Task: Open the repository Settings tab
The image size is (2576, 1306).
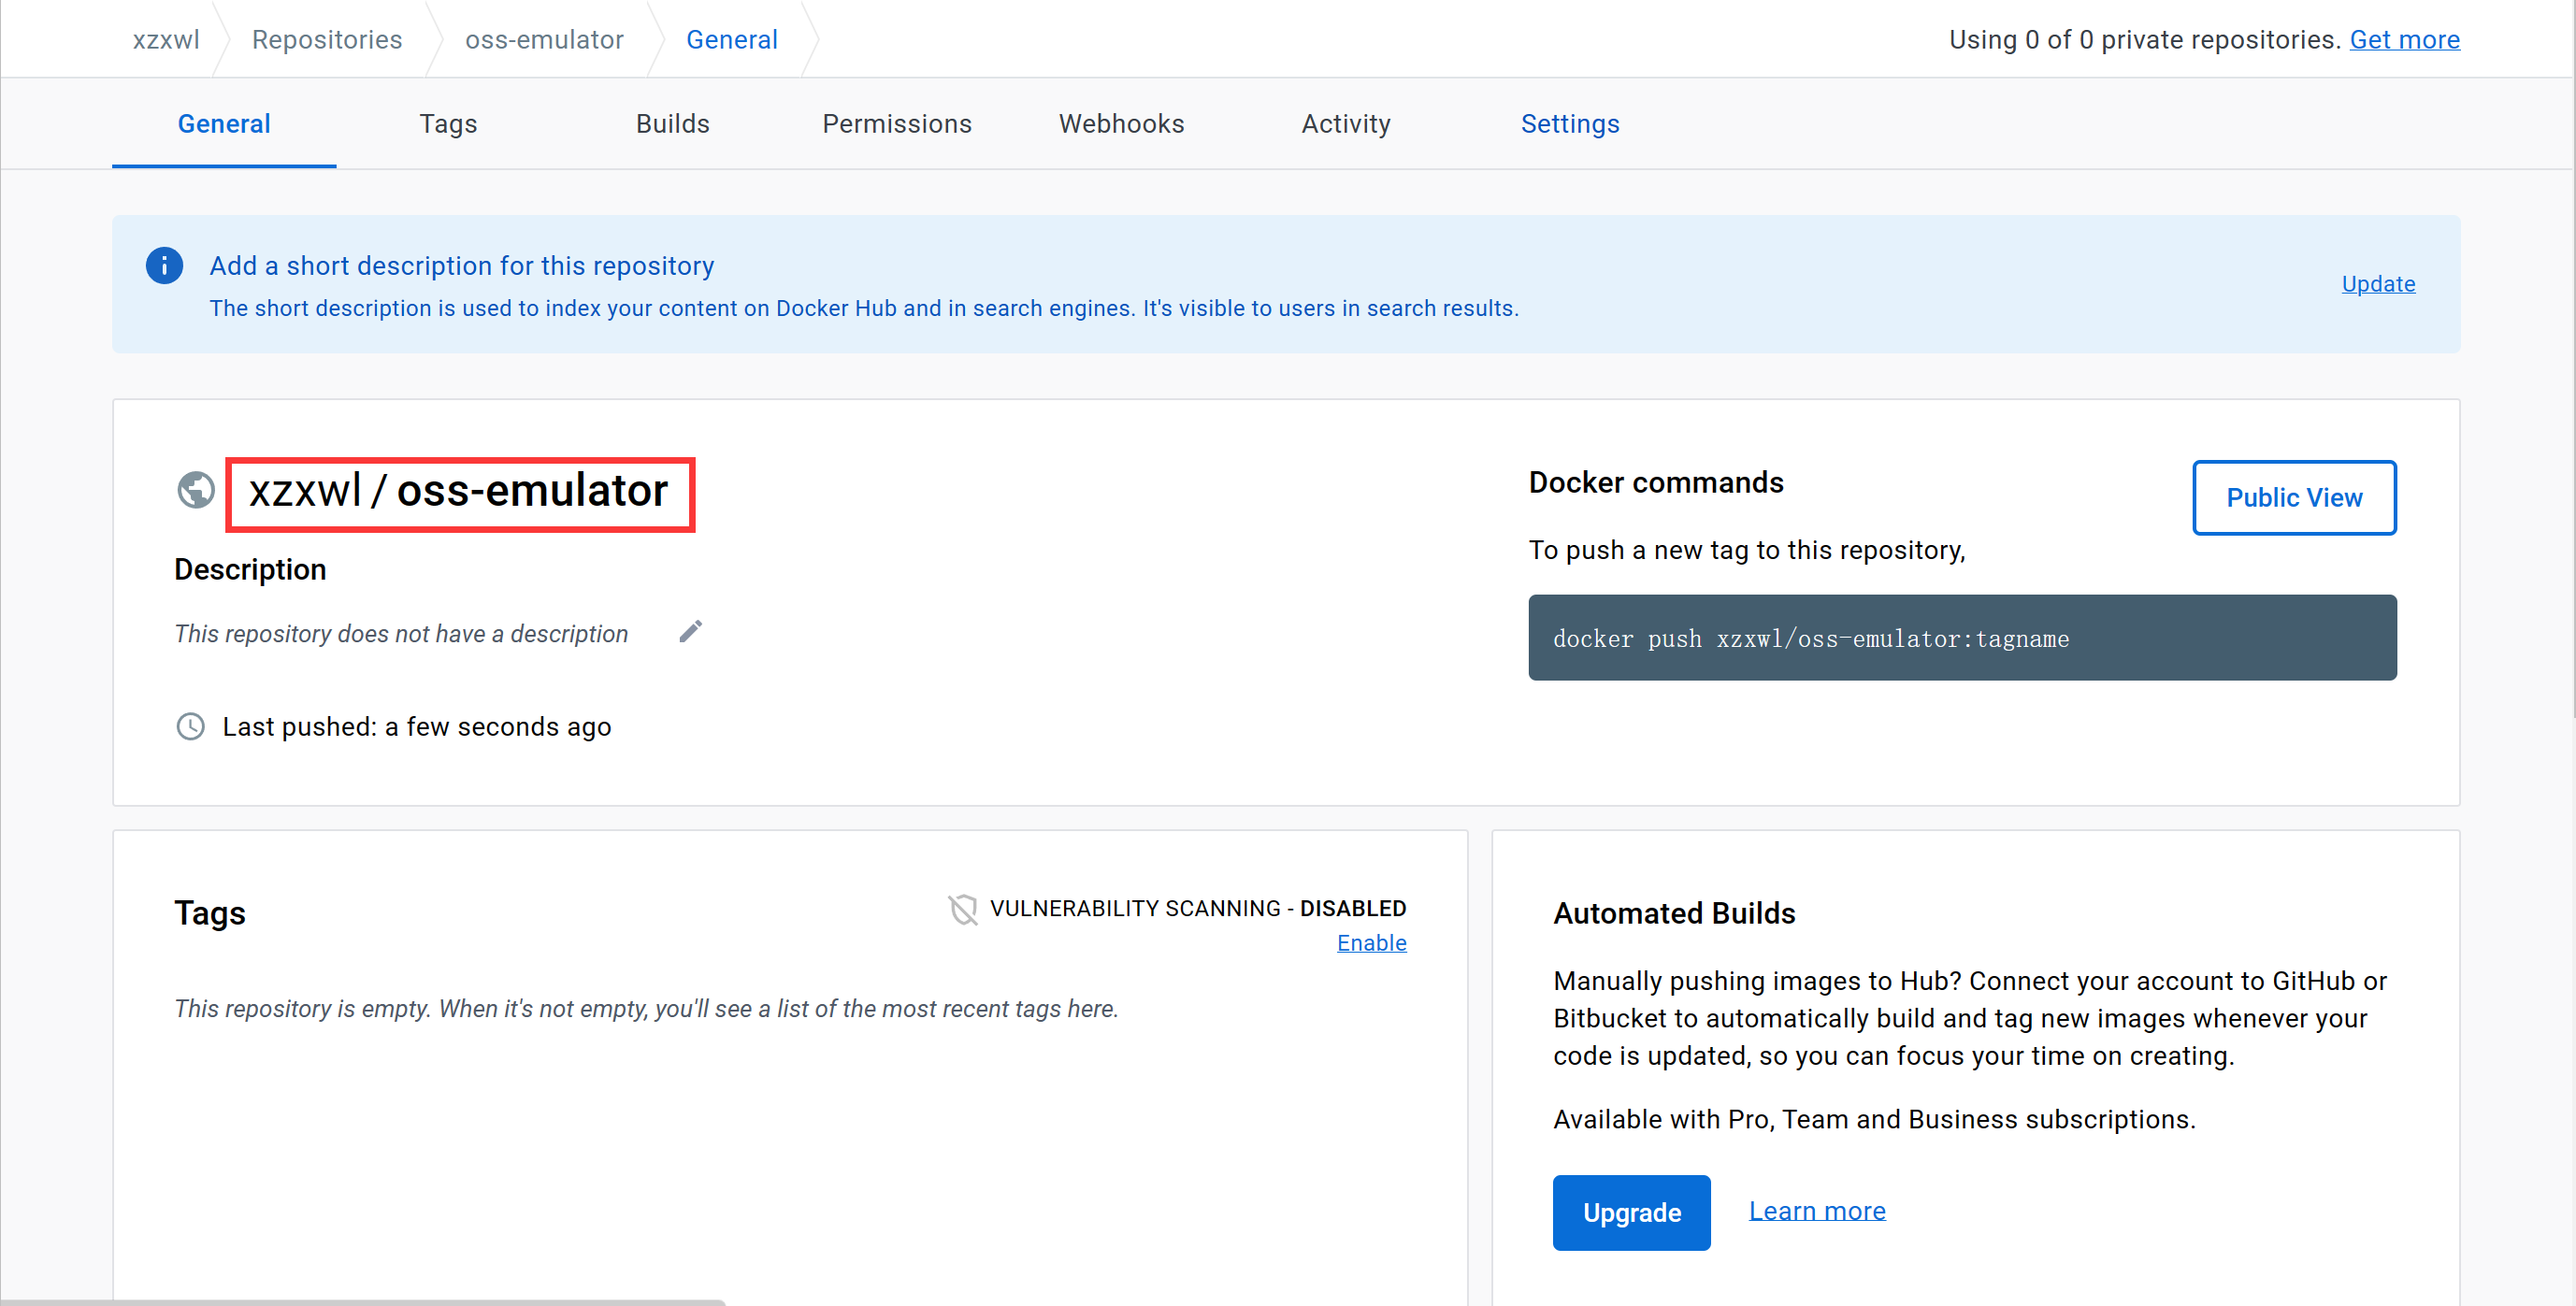Action: pos(1569,124)
